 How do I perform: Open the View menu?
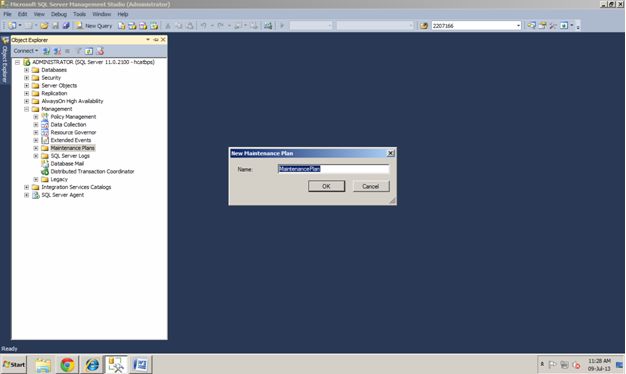click(x=39, y=14)
